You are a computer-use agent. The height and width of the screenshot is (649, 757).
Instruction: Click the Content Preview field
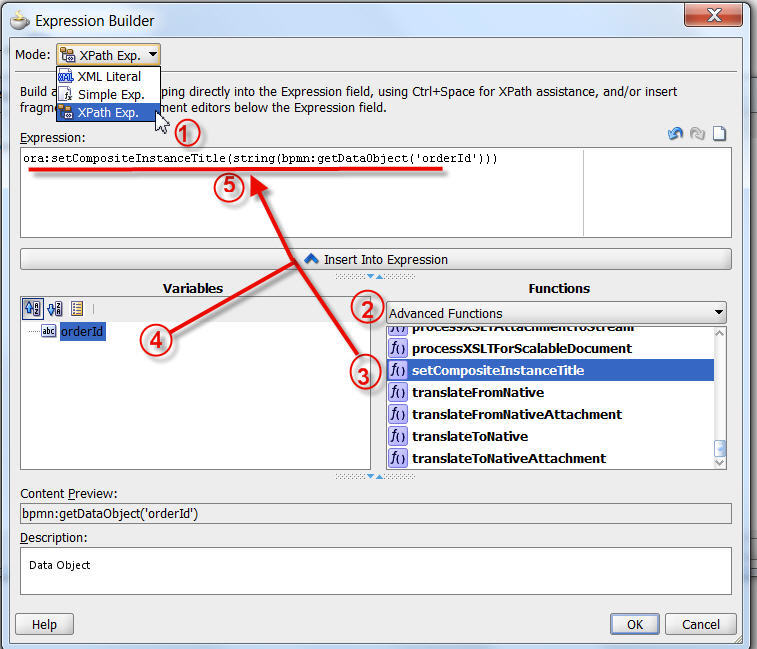(376, 513)
